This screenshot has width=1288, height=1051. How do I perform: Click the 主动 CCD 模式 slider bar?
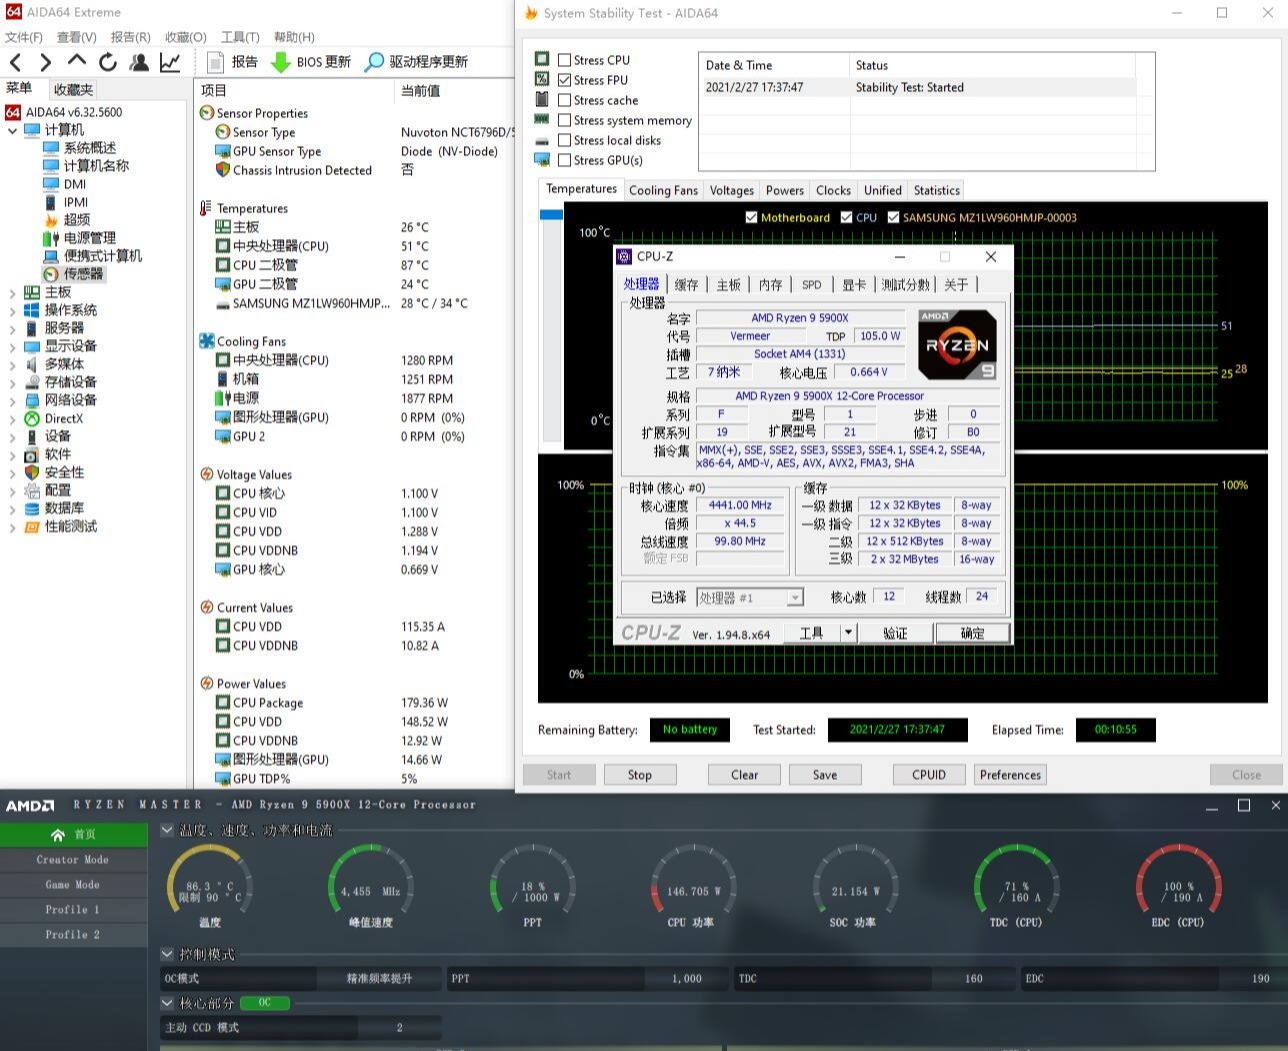click(x=300, y=1027)
